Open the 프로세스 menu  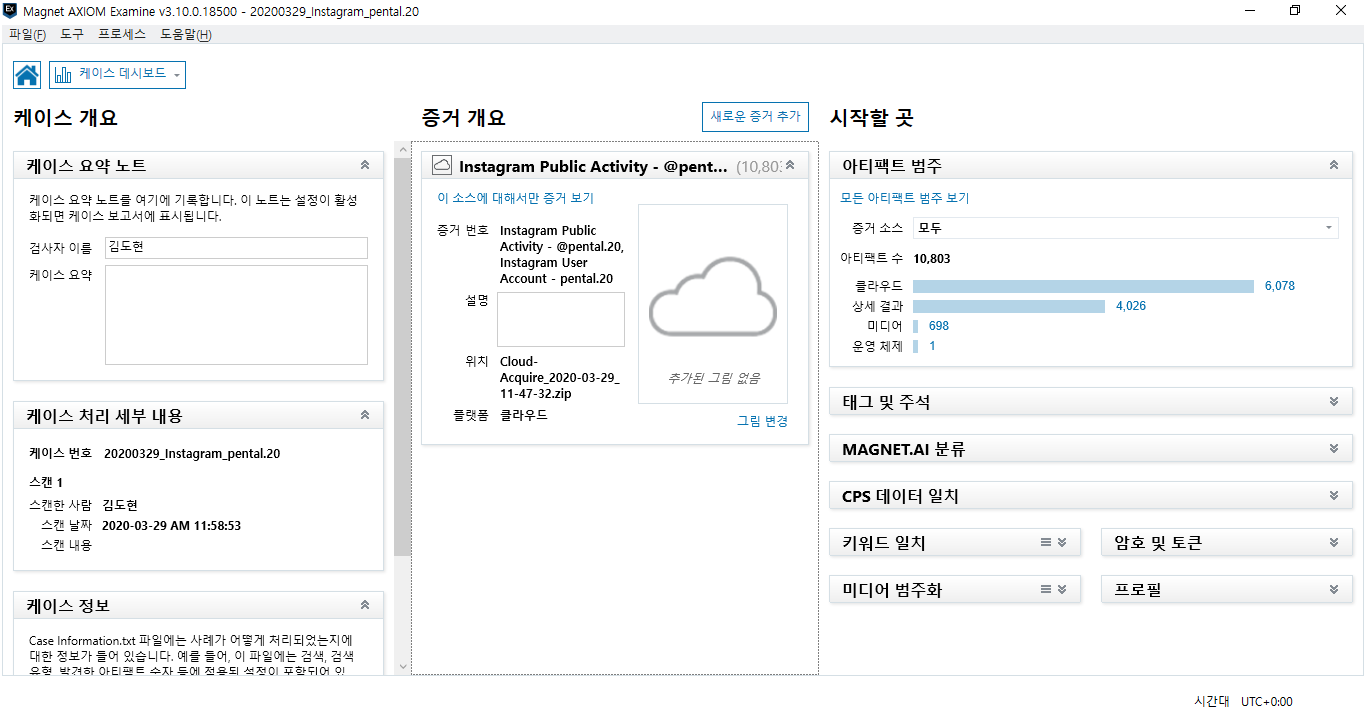click(122, 34)
